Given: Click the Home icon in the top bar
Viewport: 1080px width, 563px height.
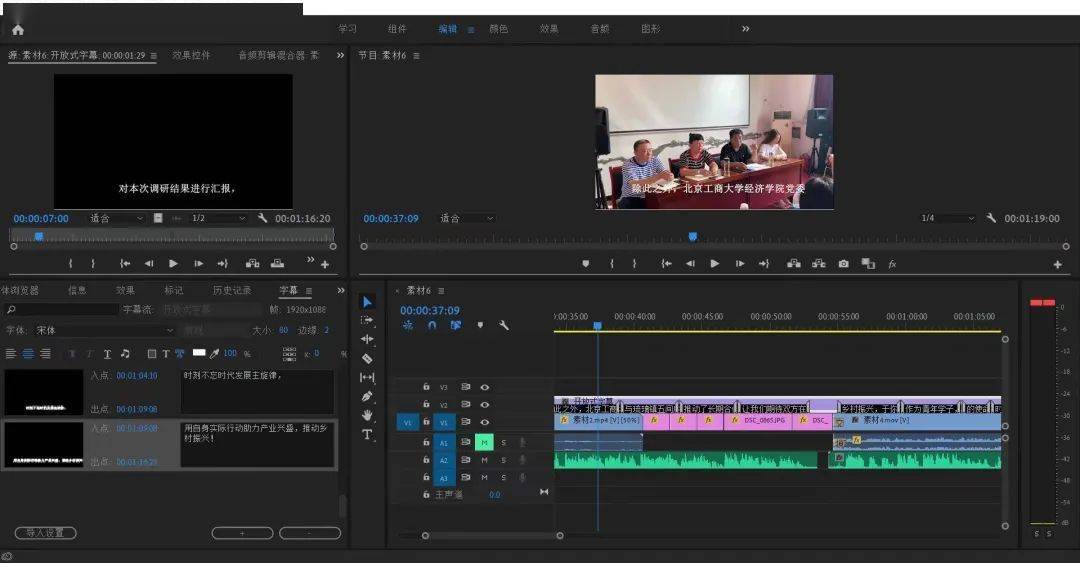Looking at the screenshot, I should pos(17,29).
